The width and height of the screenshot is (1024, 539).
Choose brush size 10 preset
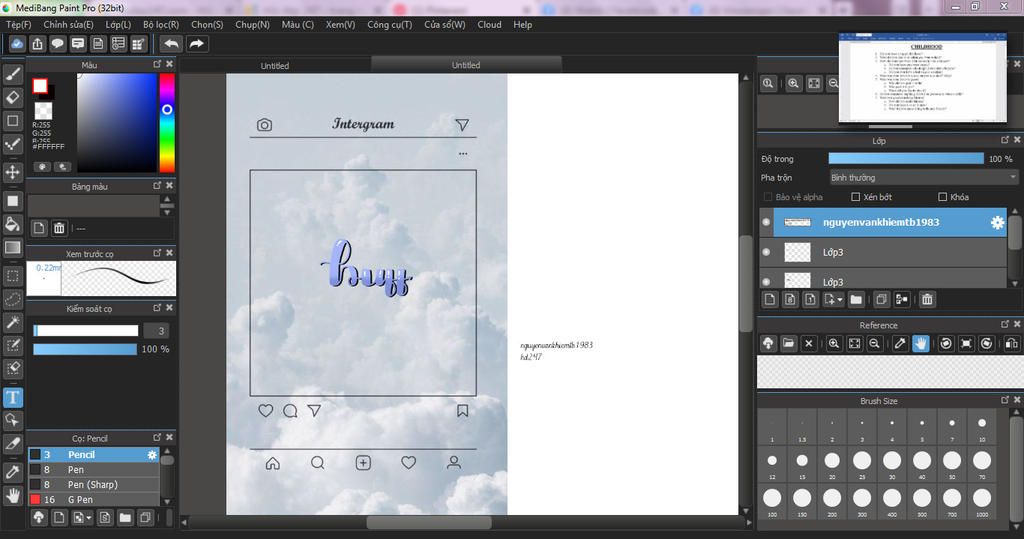point(982,428)
